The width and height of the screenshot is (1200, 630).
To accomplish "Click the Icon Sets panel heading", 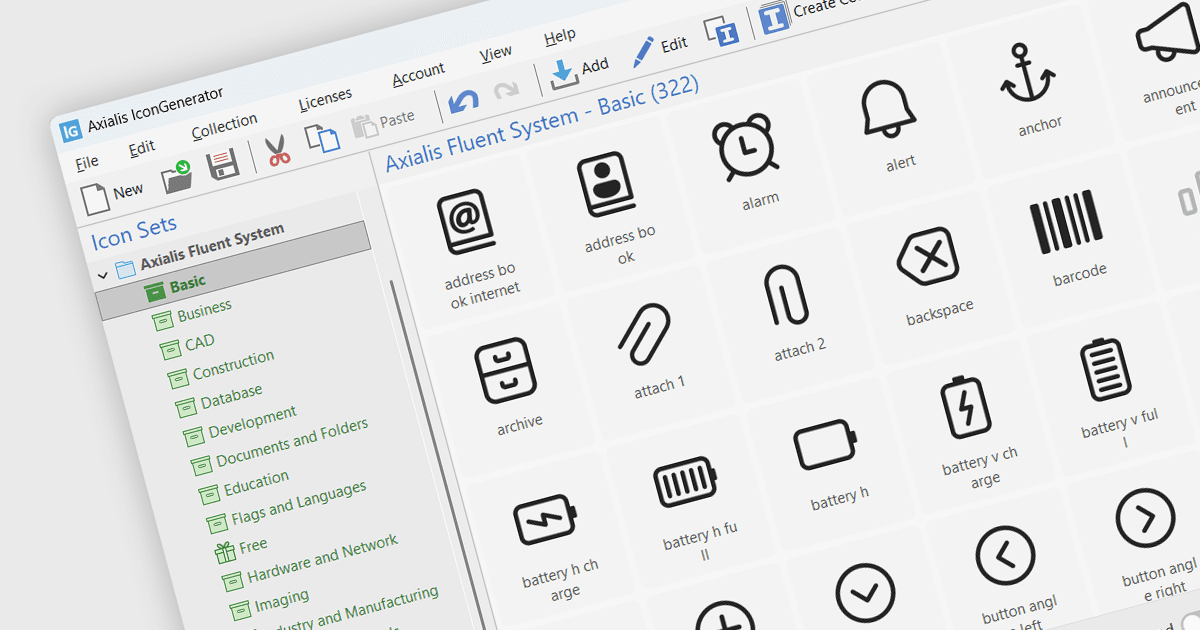I will pos(134,231).
